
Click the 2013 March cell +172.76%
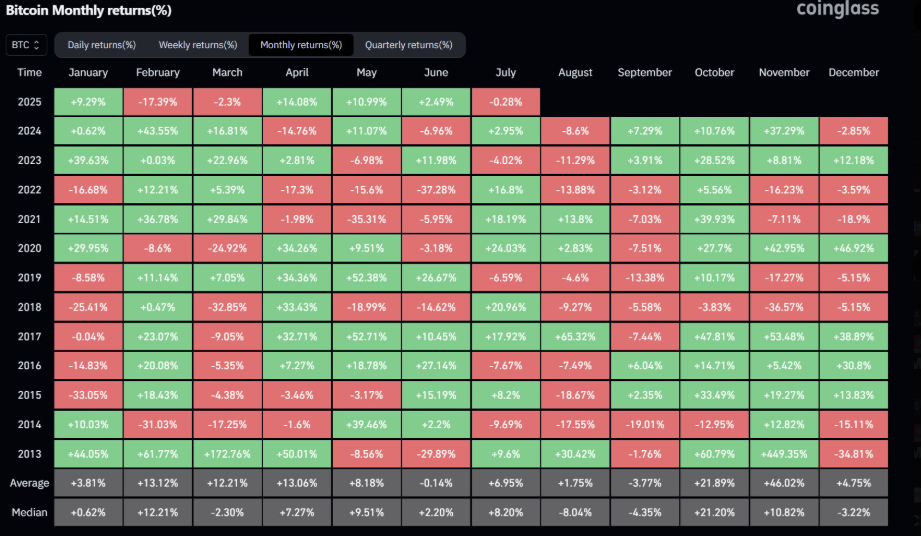[x=227, y=454]
